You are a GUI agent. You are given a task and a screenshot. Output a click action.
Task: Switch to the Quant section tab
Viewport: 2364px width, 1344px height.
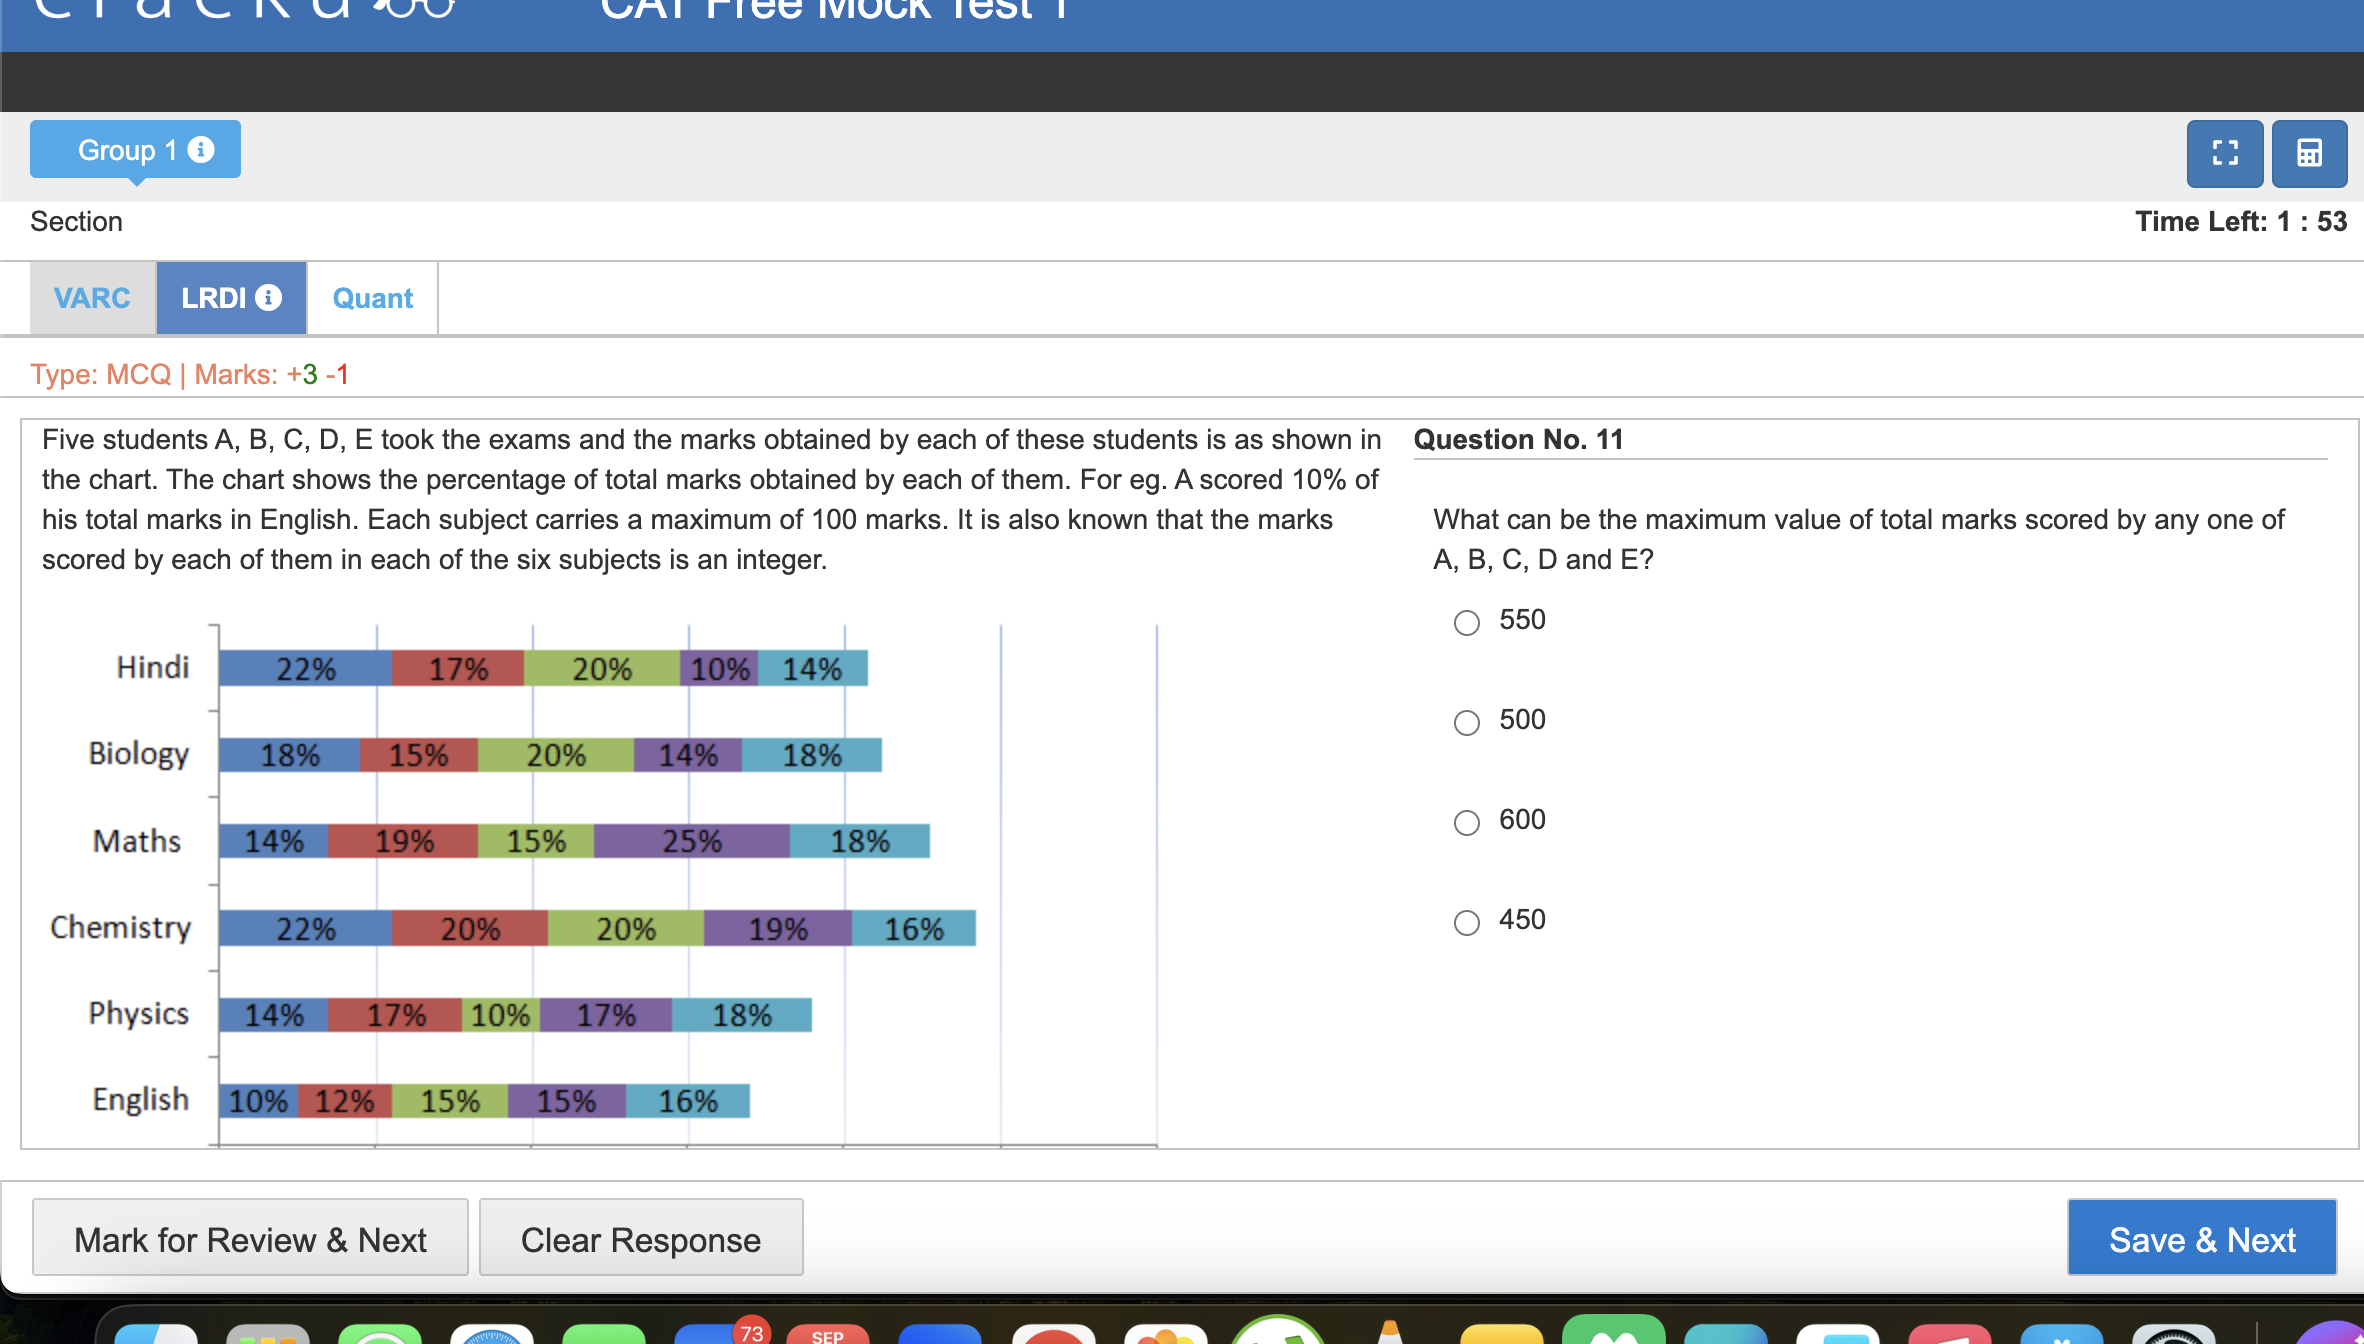pyautogui.click(x=372, y=298)
